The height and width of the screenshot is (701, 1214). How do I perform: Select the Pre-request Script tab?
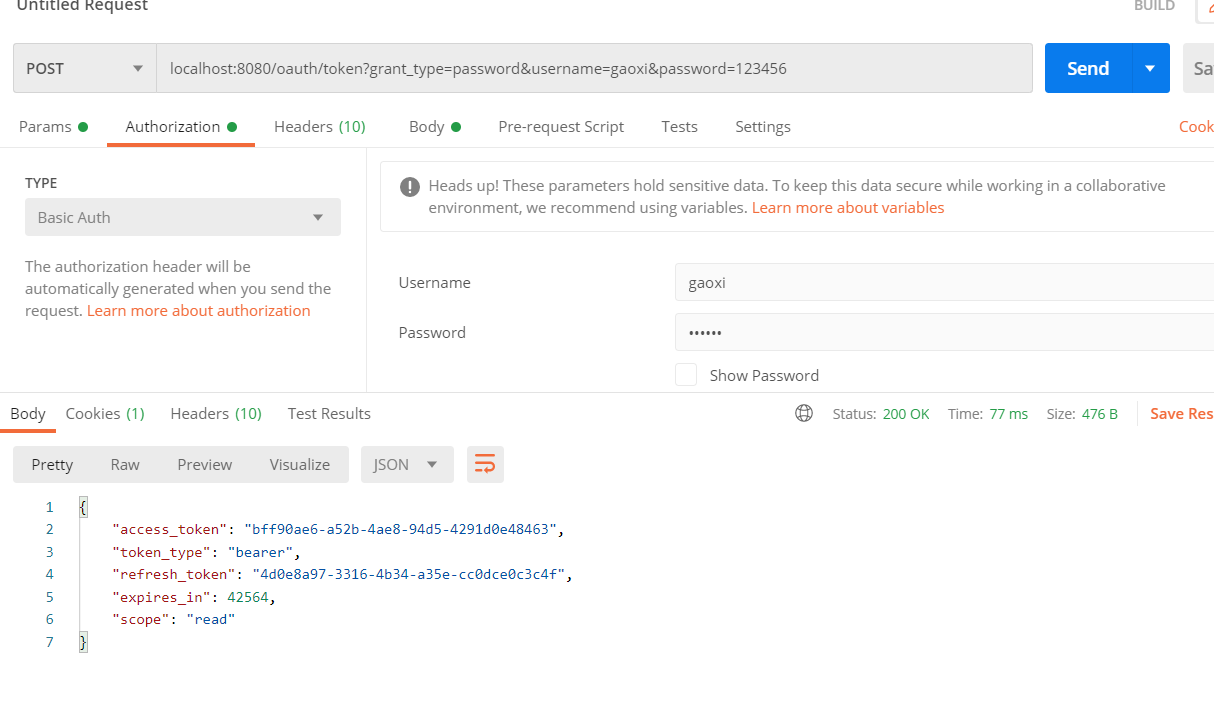coord(561,127)
